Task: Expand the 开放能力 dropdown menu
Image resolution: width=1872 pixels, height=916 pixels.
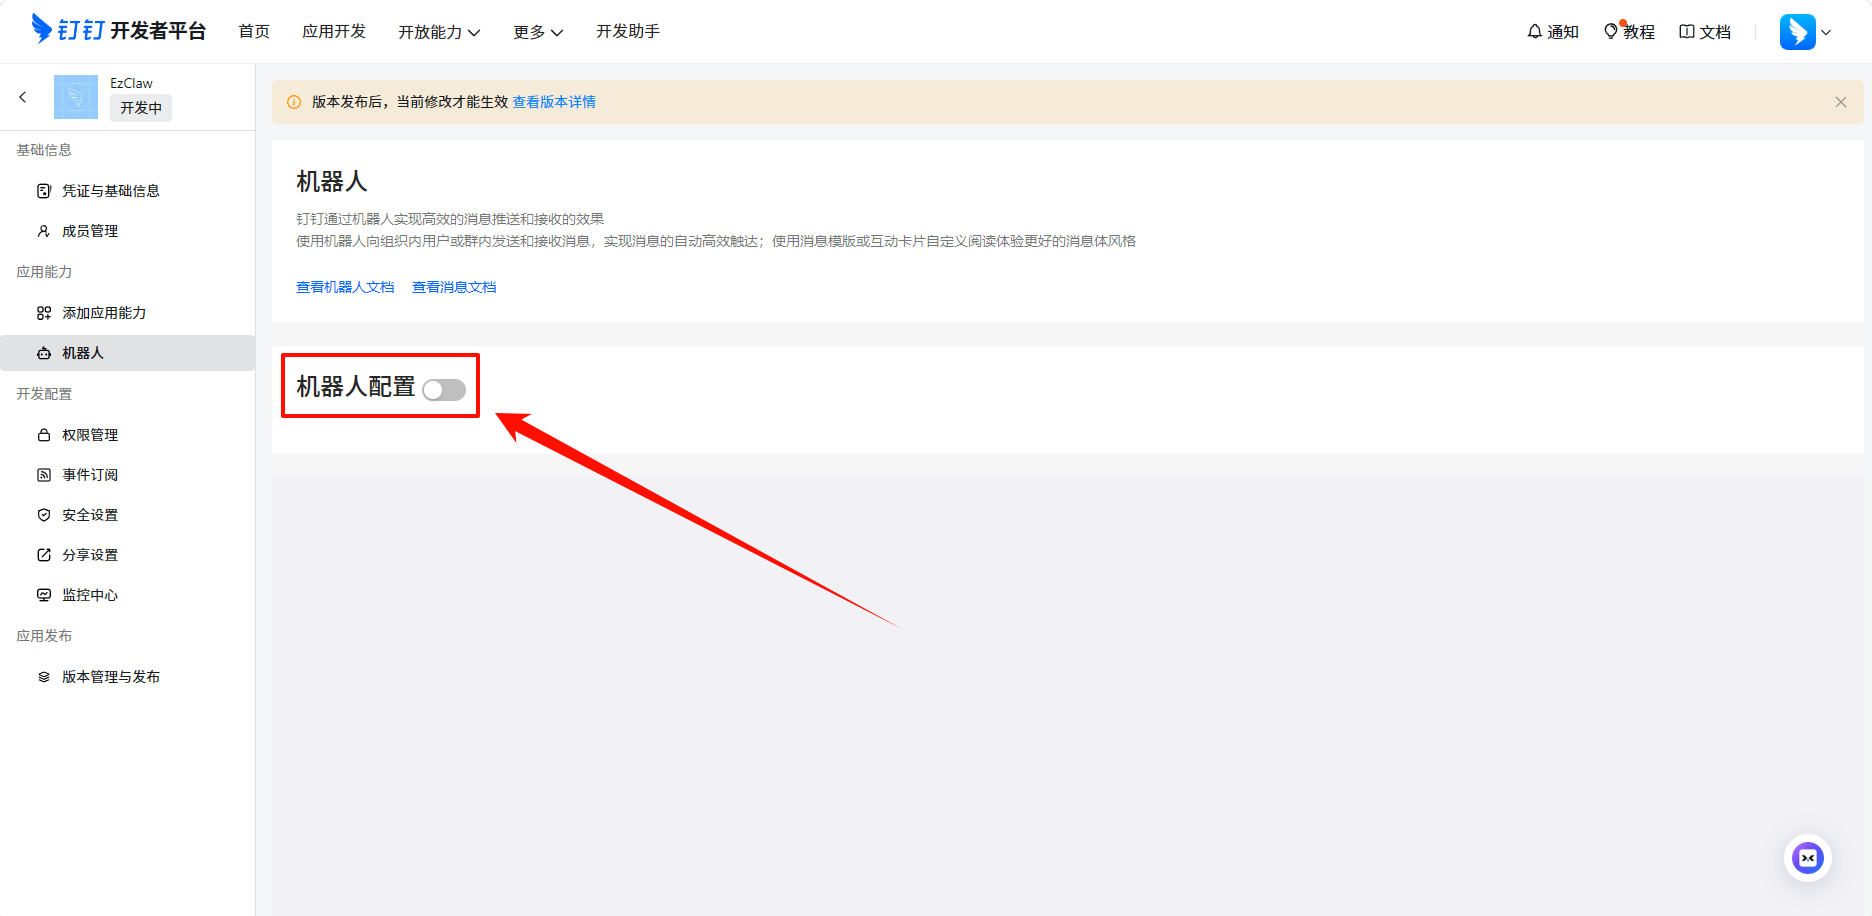Action: pos(439,32)
